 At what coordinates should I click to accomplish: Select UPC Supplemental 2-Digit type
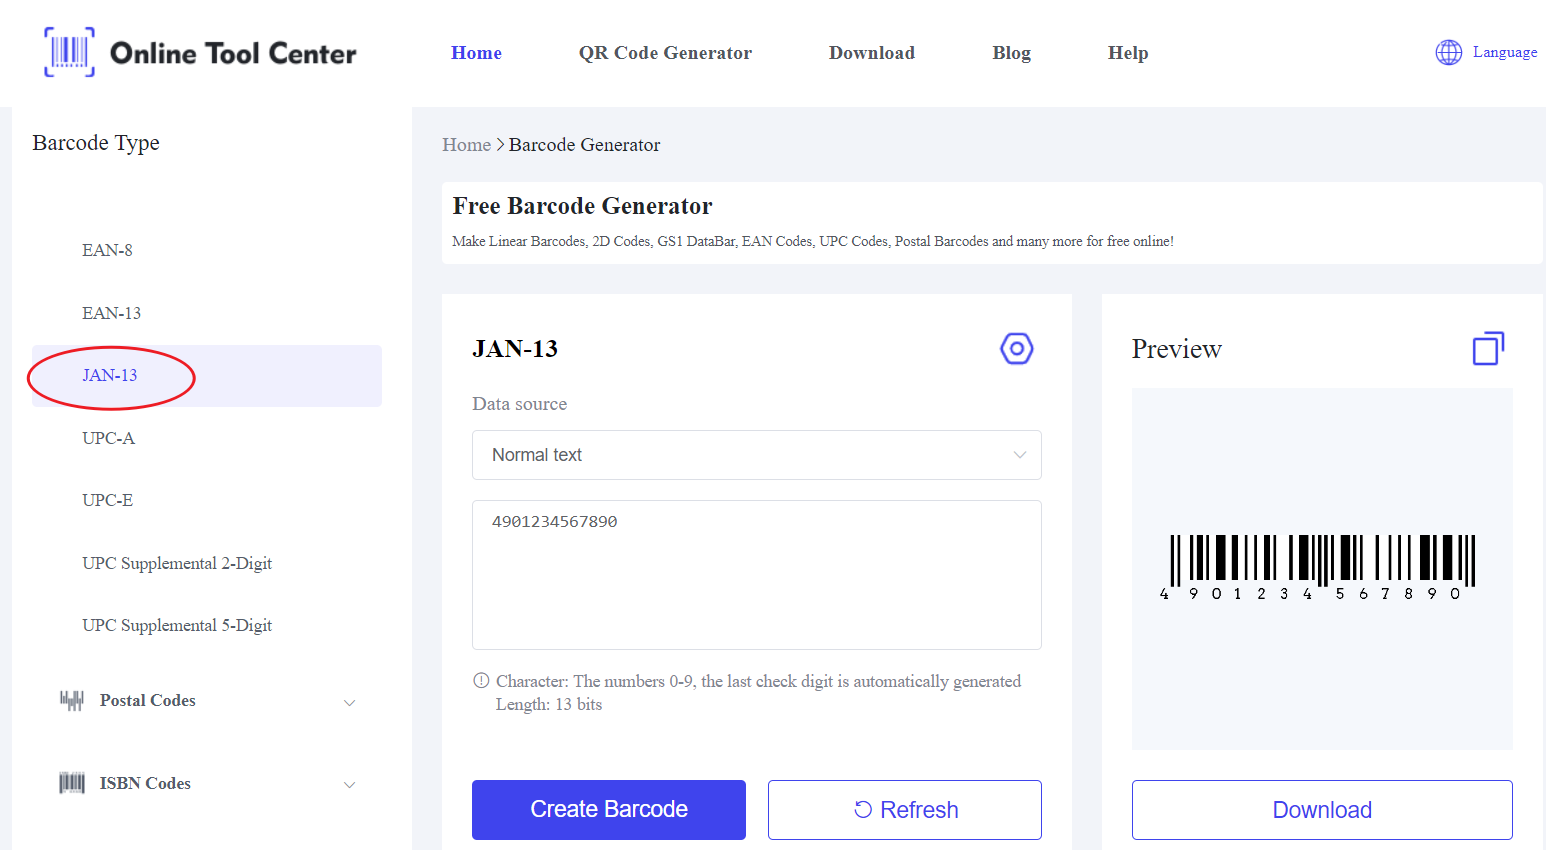177,563
